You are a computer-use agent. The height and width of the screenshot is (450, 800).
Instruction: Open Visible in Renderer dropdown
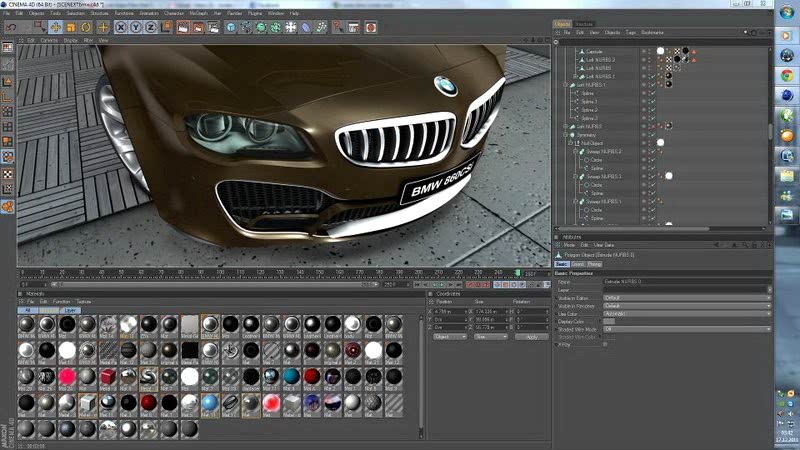(687, 306)
